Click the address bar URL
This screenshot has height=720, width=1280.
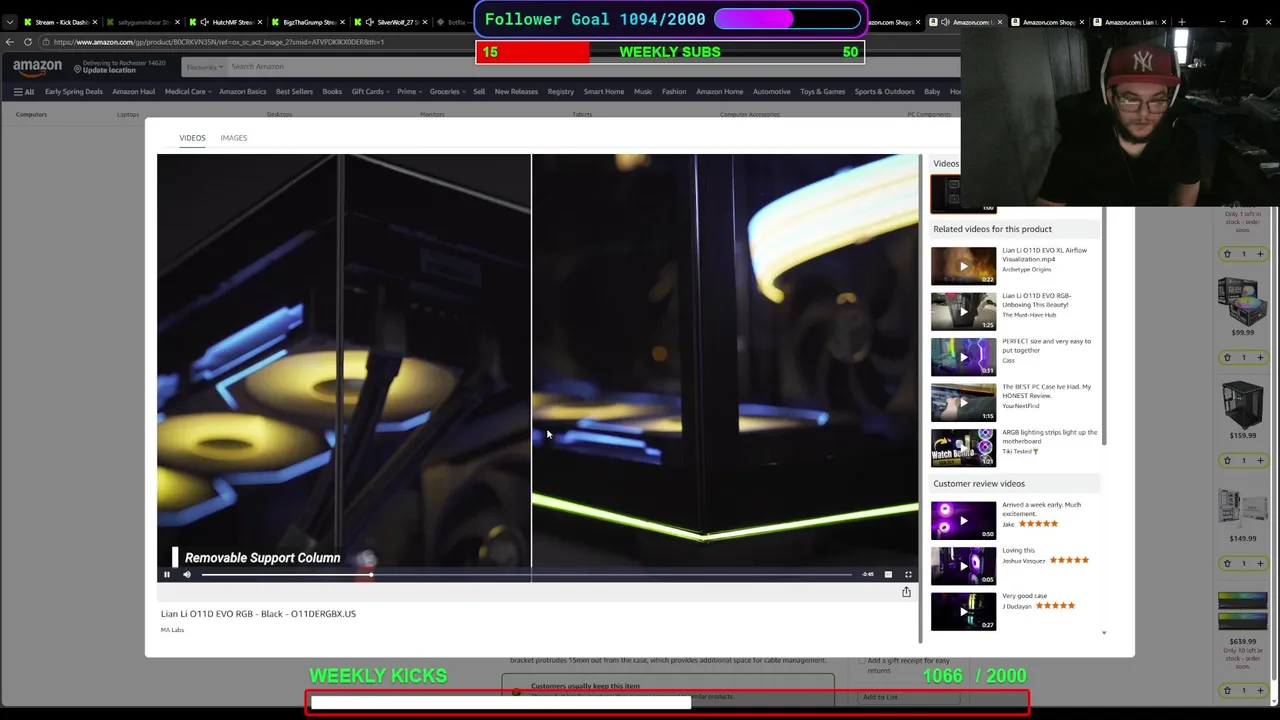click(x=219, y=42)
